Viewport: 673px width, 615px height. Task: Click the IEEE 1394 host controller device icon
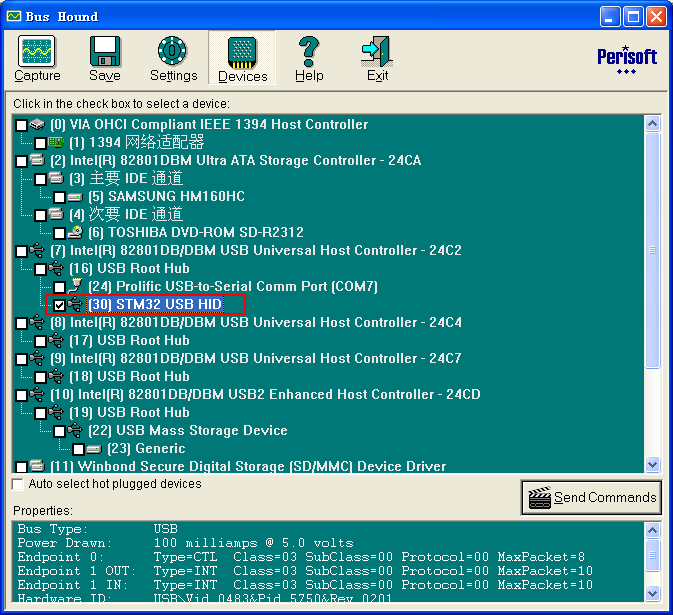[37, 124]
